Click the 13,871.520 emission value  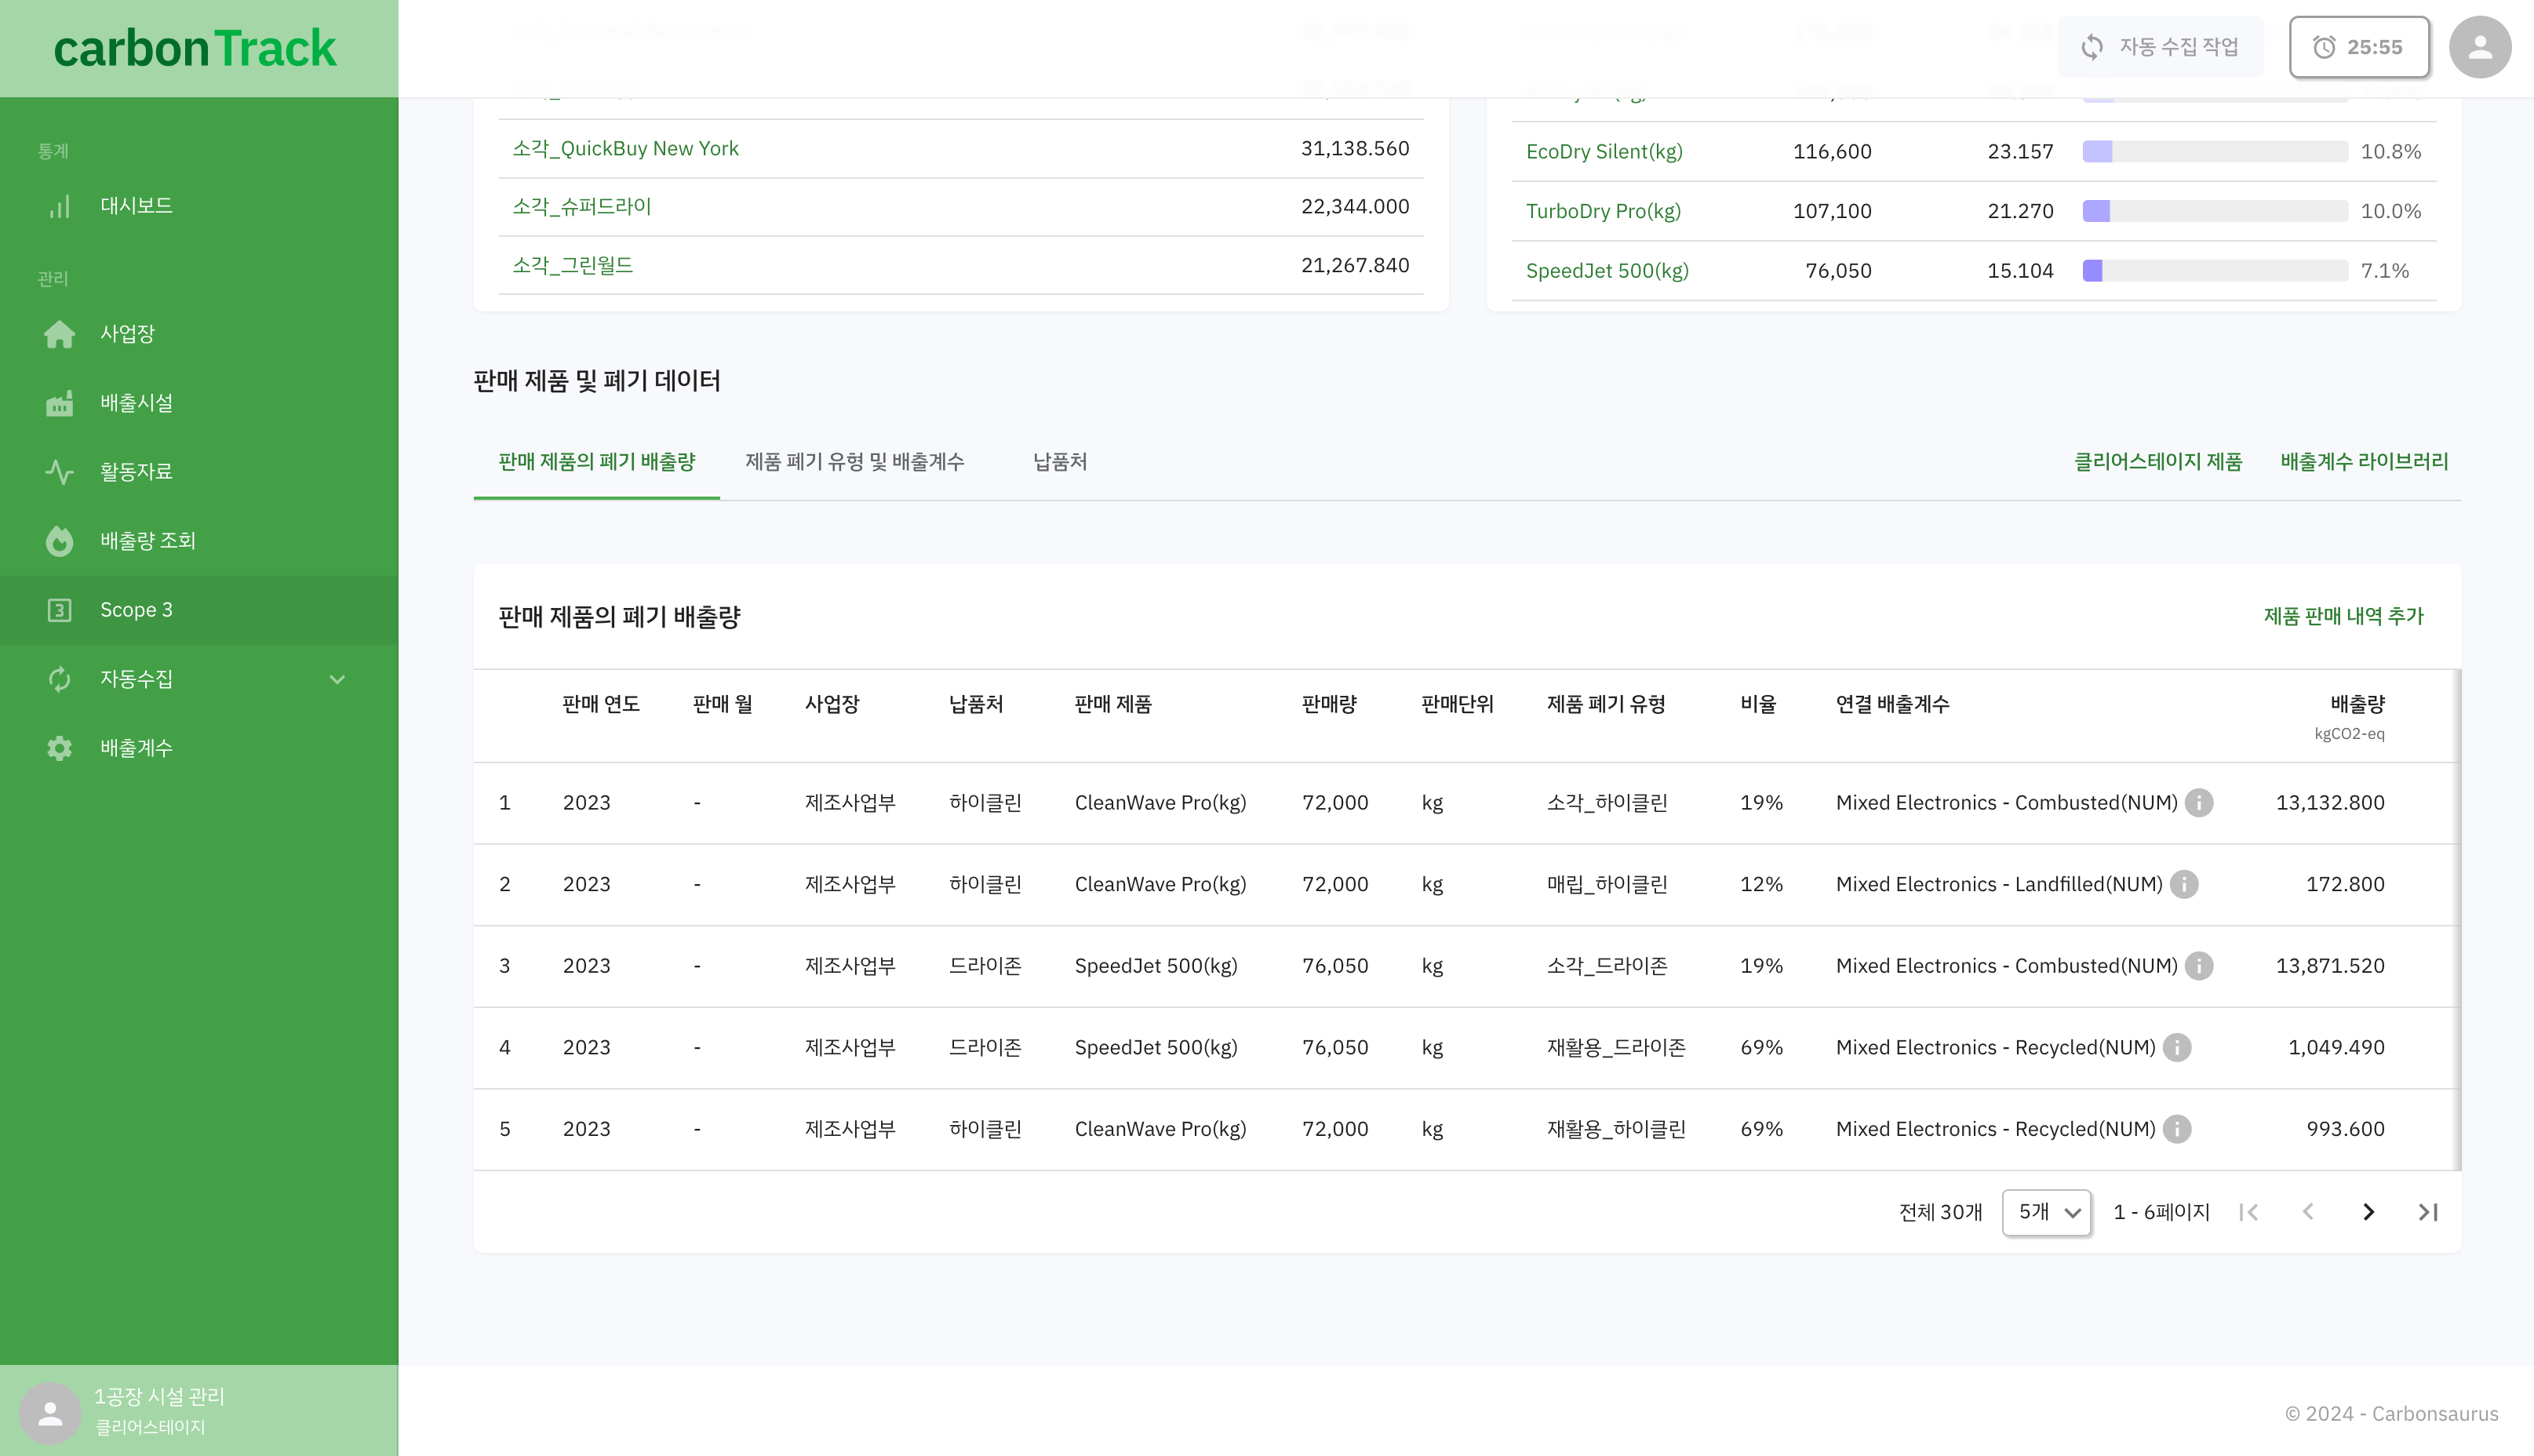[x=2330, y=966]
